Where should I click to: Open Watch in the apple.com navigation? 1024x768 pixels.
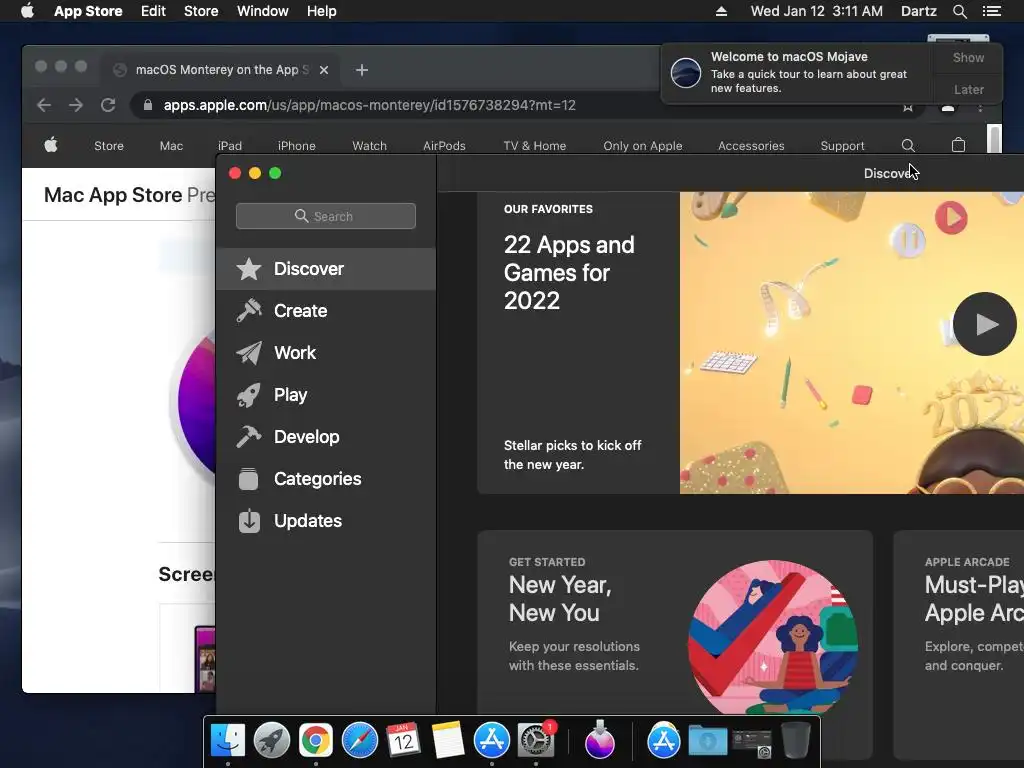(370, 146)
